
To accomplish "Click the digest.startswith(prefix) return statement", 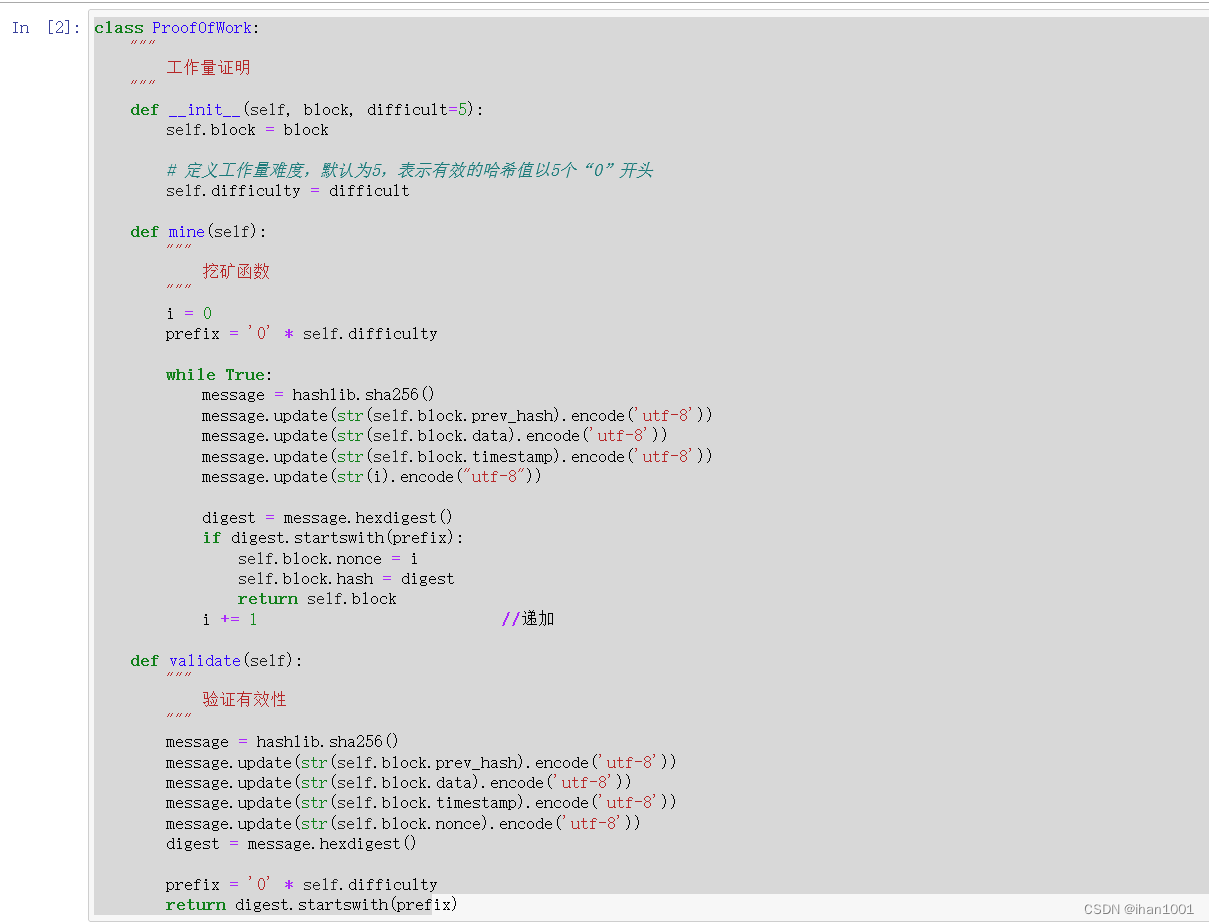I will click(x=310, y=904).
